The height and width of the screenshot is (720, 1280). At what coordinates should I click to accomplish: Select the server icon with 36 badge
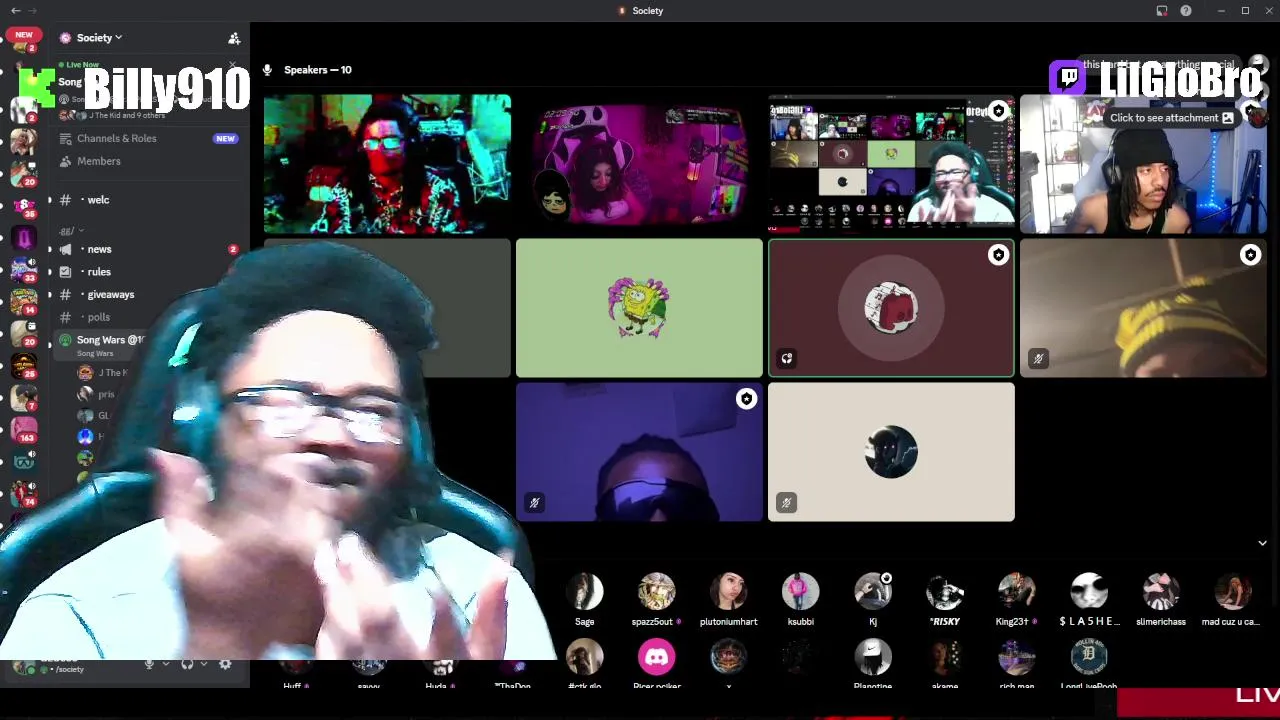point(24,205)
